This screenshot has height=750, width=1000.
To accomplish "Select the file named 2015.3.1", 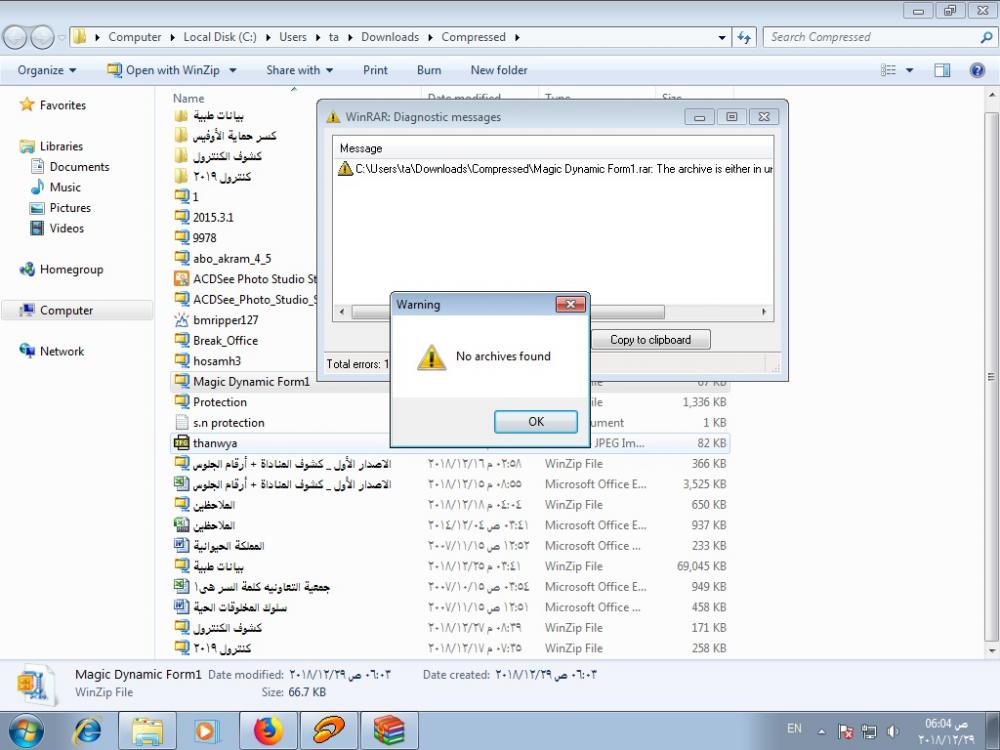I will 213,217.
